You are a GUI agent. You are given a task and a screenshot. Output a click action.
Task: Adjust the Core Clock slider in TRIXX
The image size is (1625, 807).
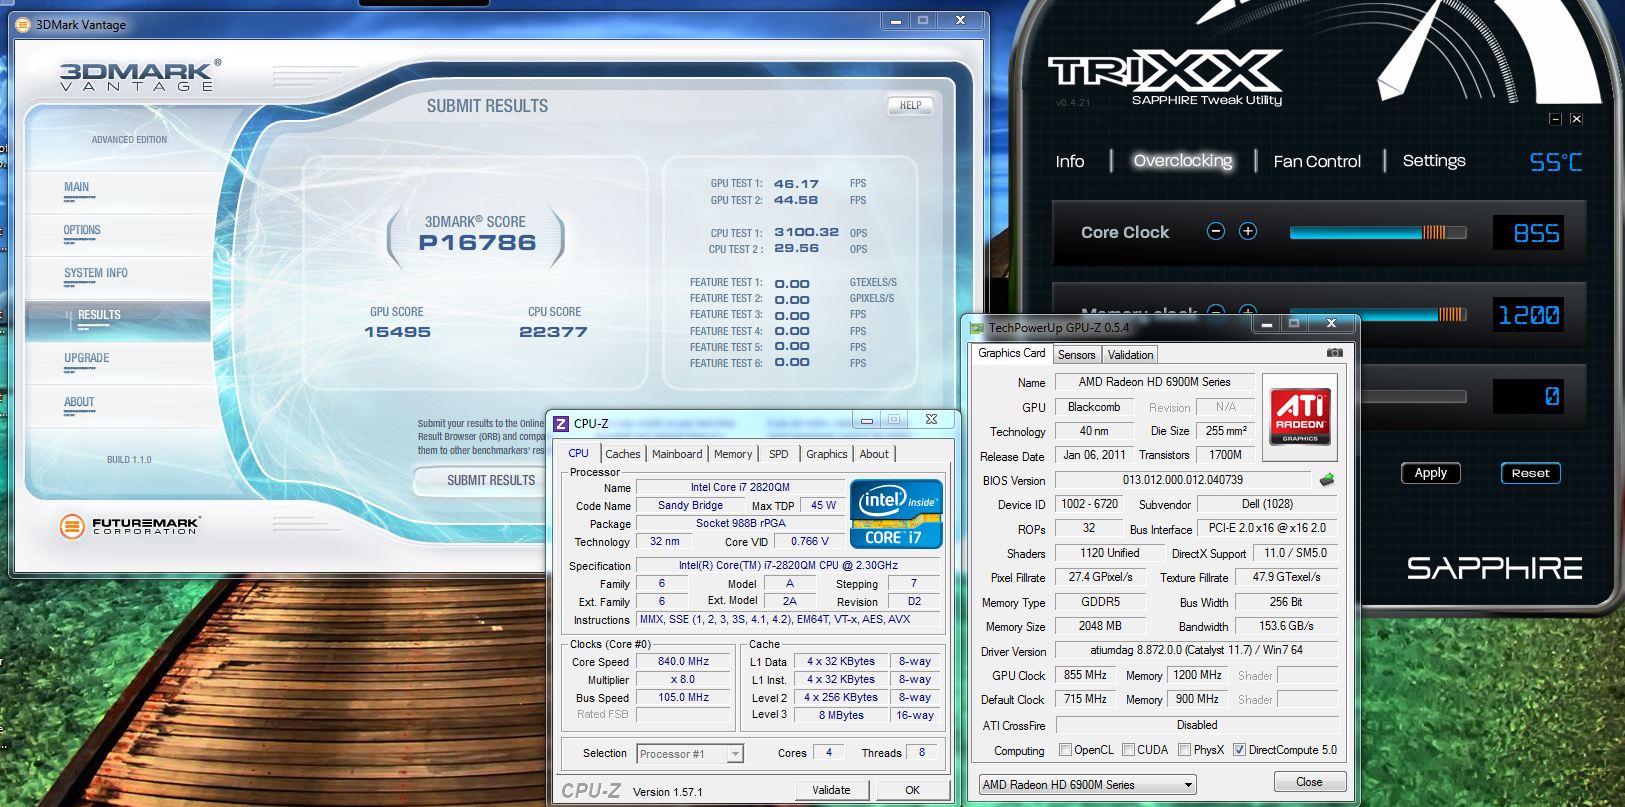1378,232
